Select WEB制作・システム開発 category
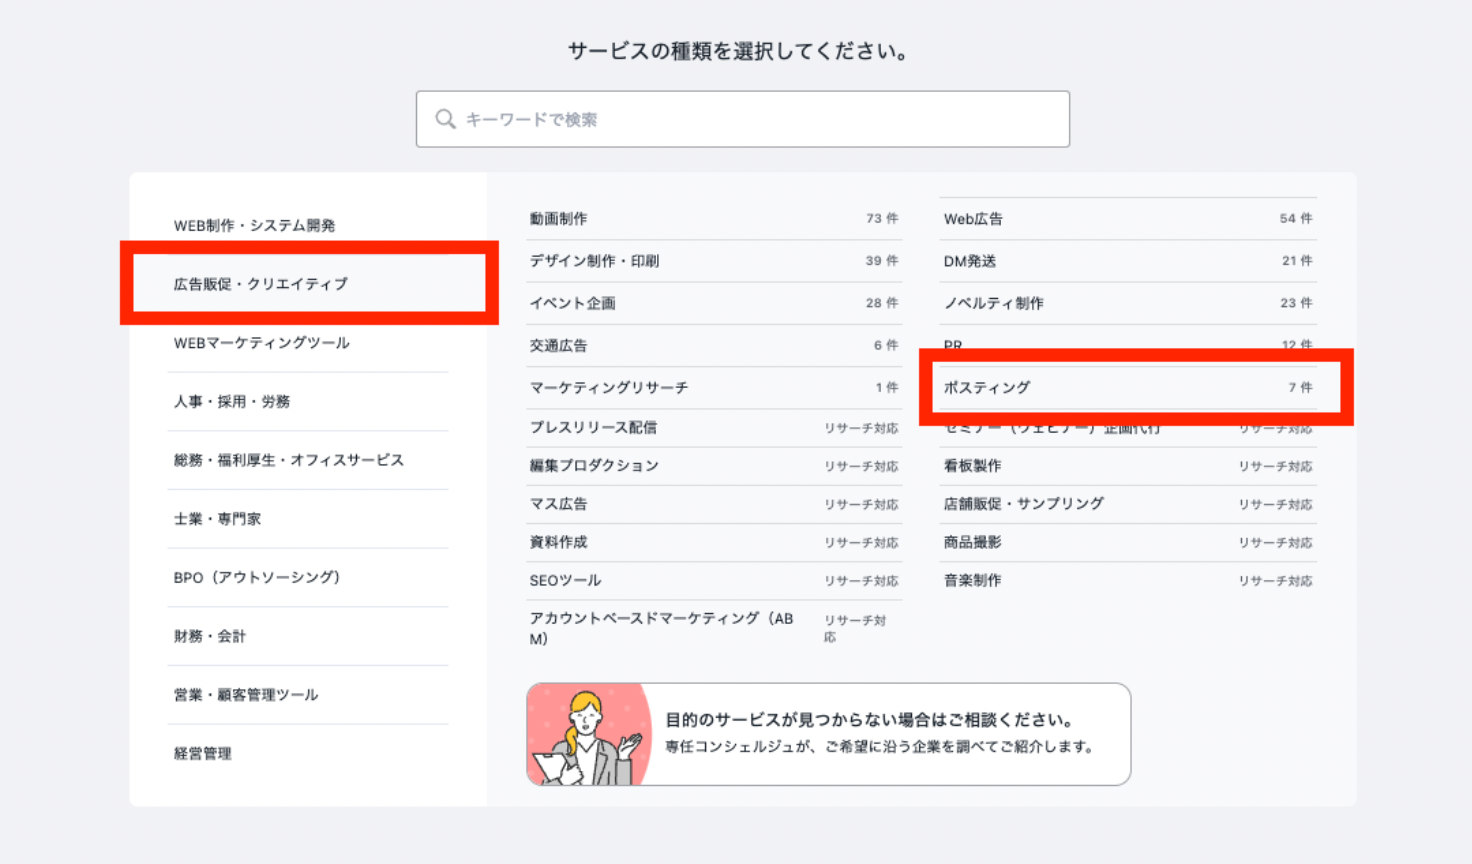The height and width of the screenshot is (864, 1472). click(255, 225)
